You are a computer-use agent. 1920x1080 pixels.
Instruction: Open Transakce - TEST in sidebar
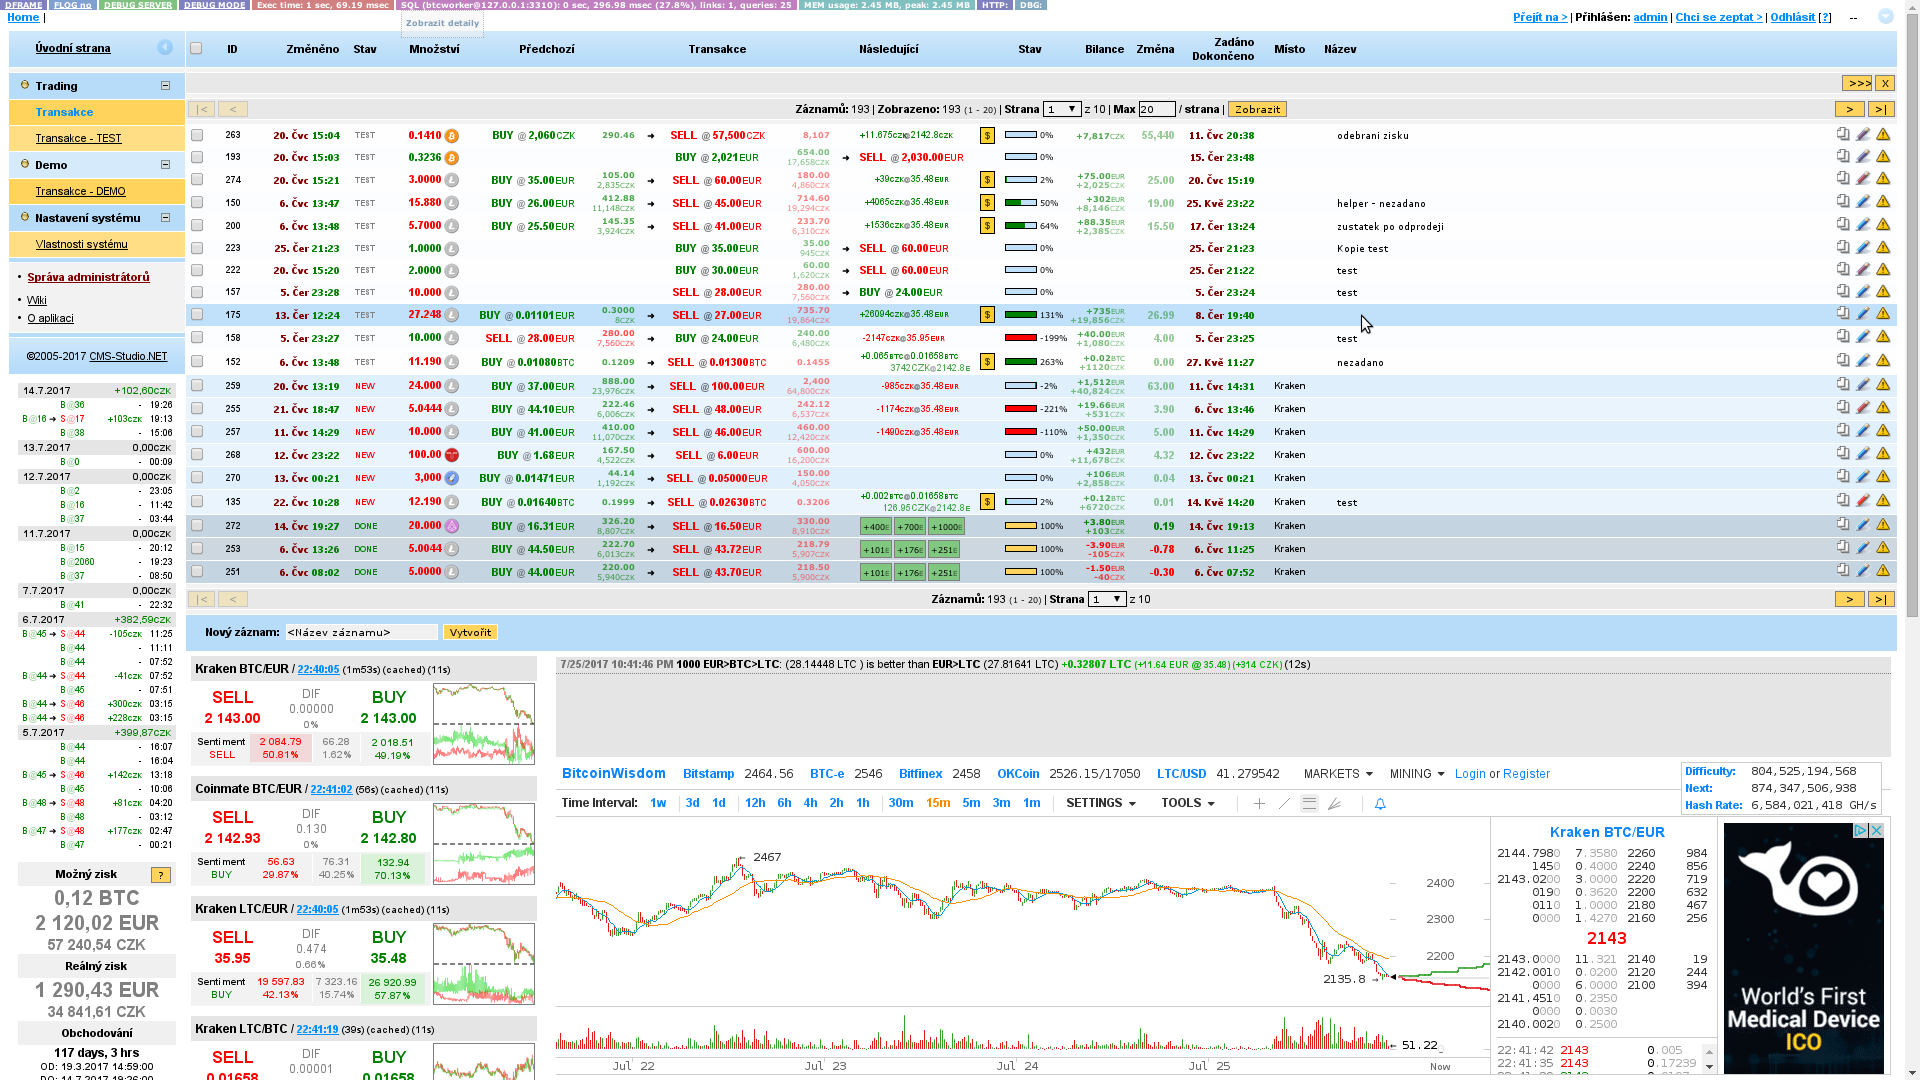(x=78, y=138)
